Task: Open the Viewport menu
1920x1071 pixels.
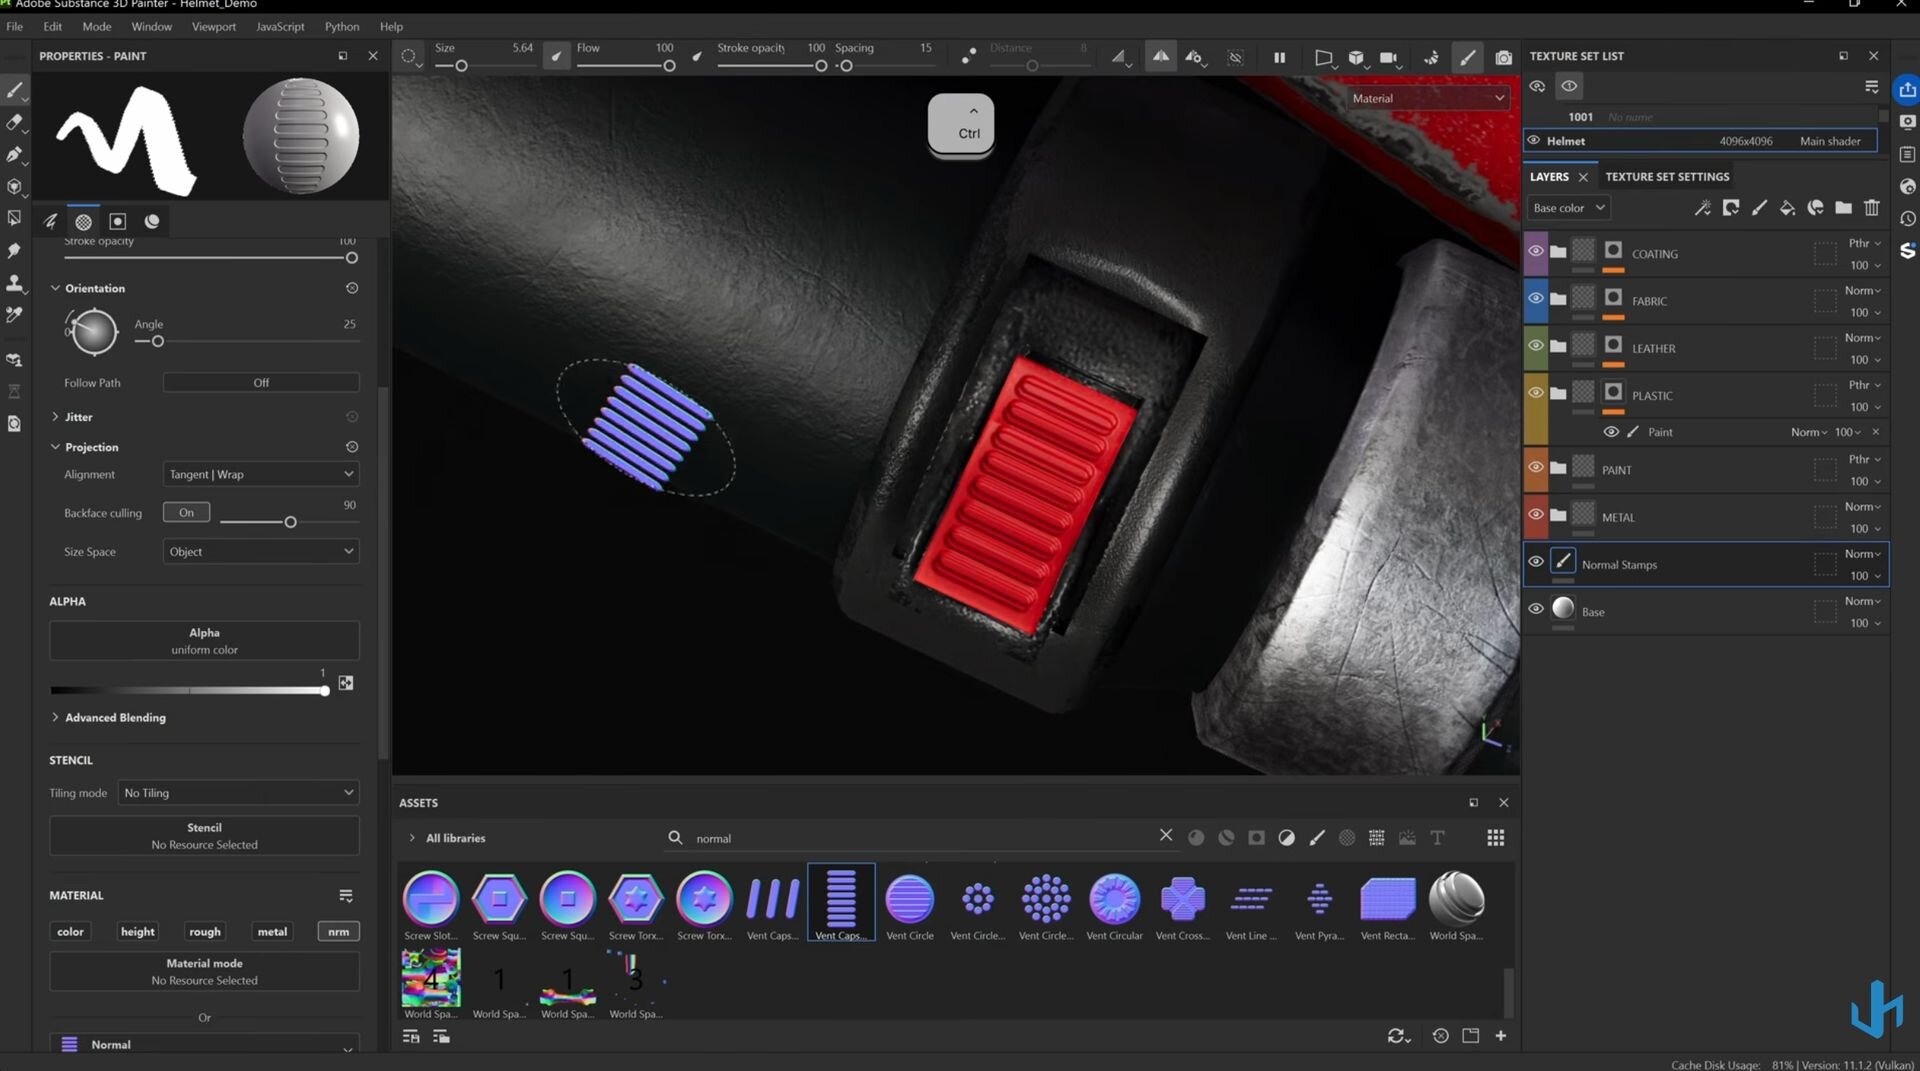Action: click(213, 26)
